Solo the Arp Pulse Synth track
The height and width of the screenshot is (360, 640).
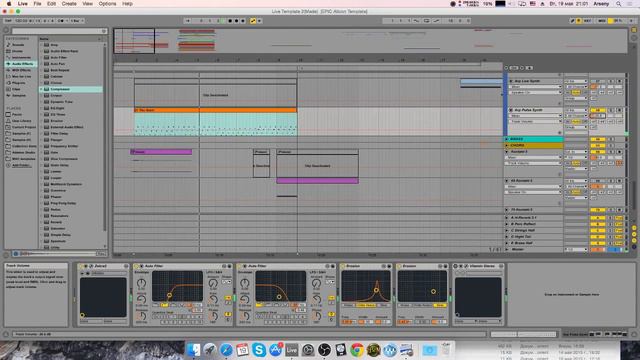coord(611,110)
